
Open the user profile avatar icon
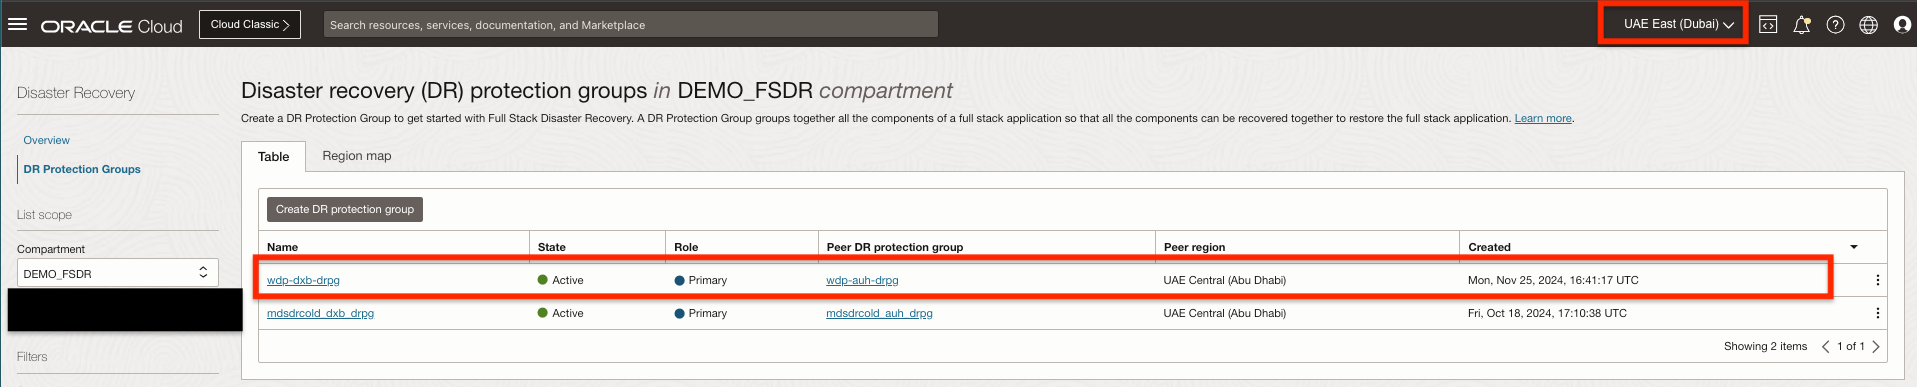coord(1902,25)
